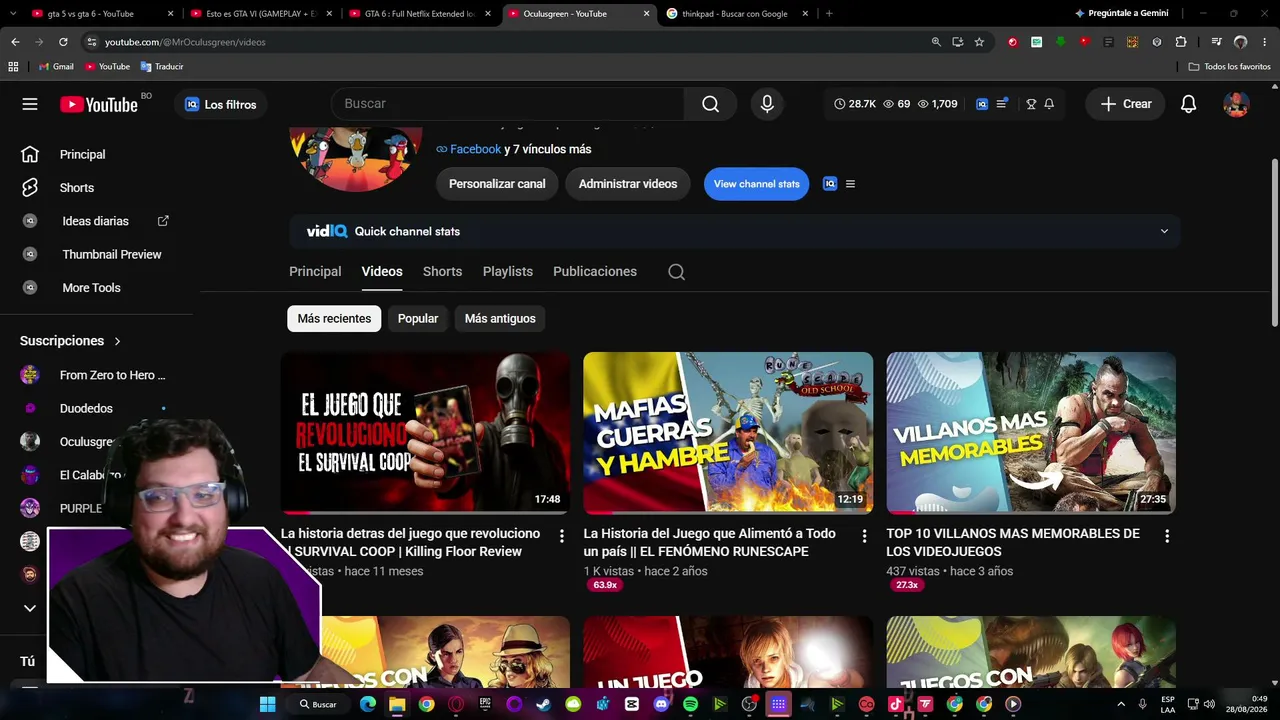Image resolution: width=1280 pixels, height=720 pixels.
Task: Open the y 7 vínculos más link
Action: click(548, 149)
